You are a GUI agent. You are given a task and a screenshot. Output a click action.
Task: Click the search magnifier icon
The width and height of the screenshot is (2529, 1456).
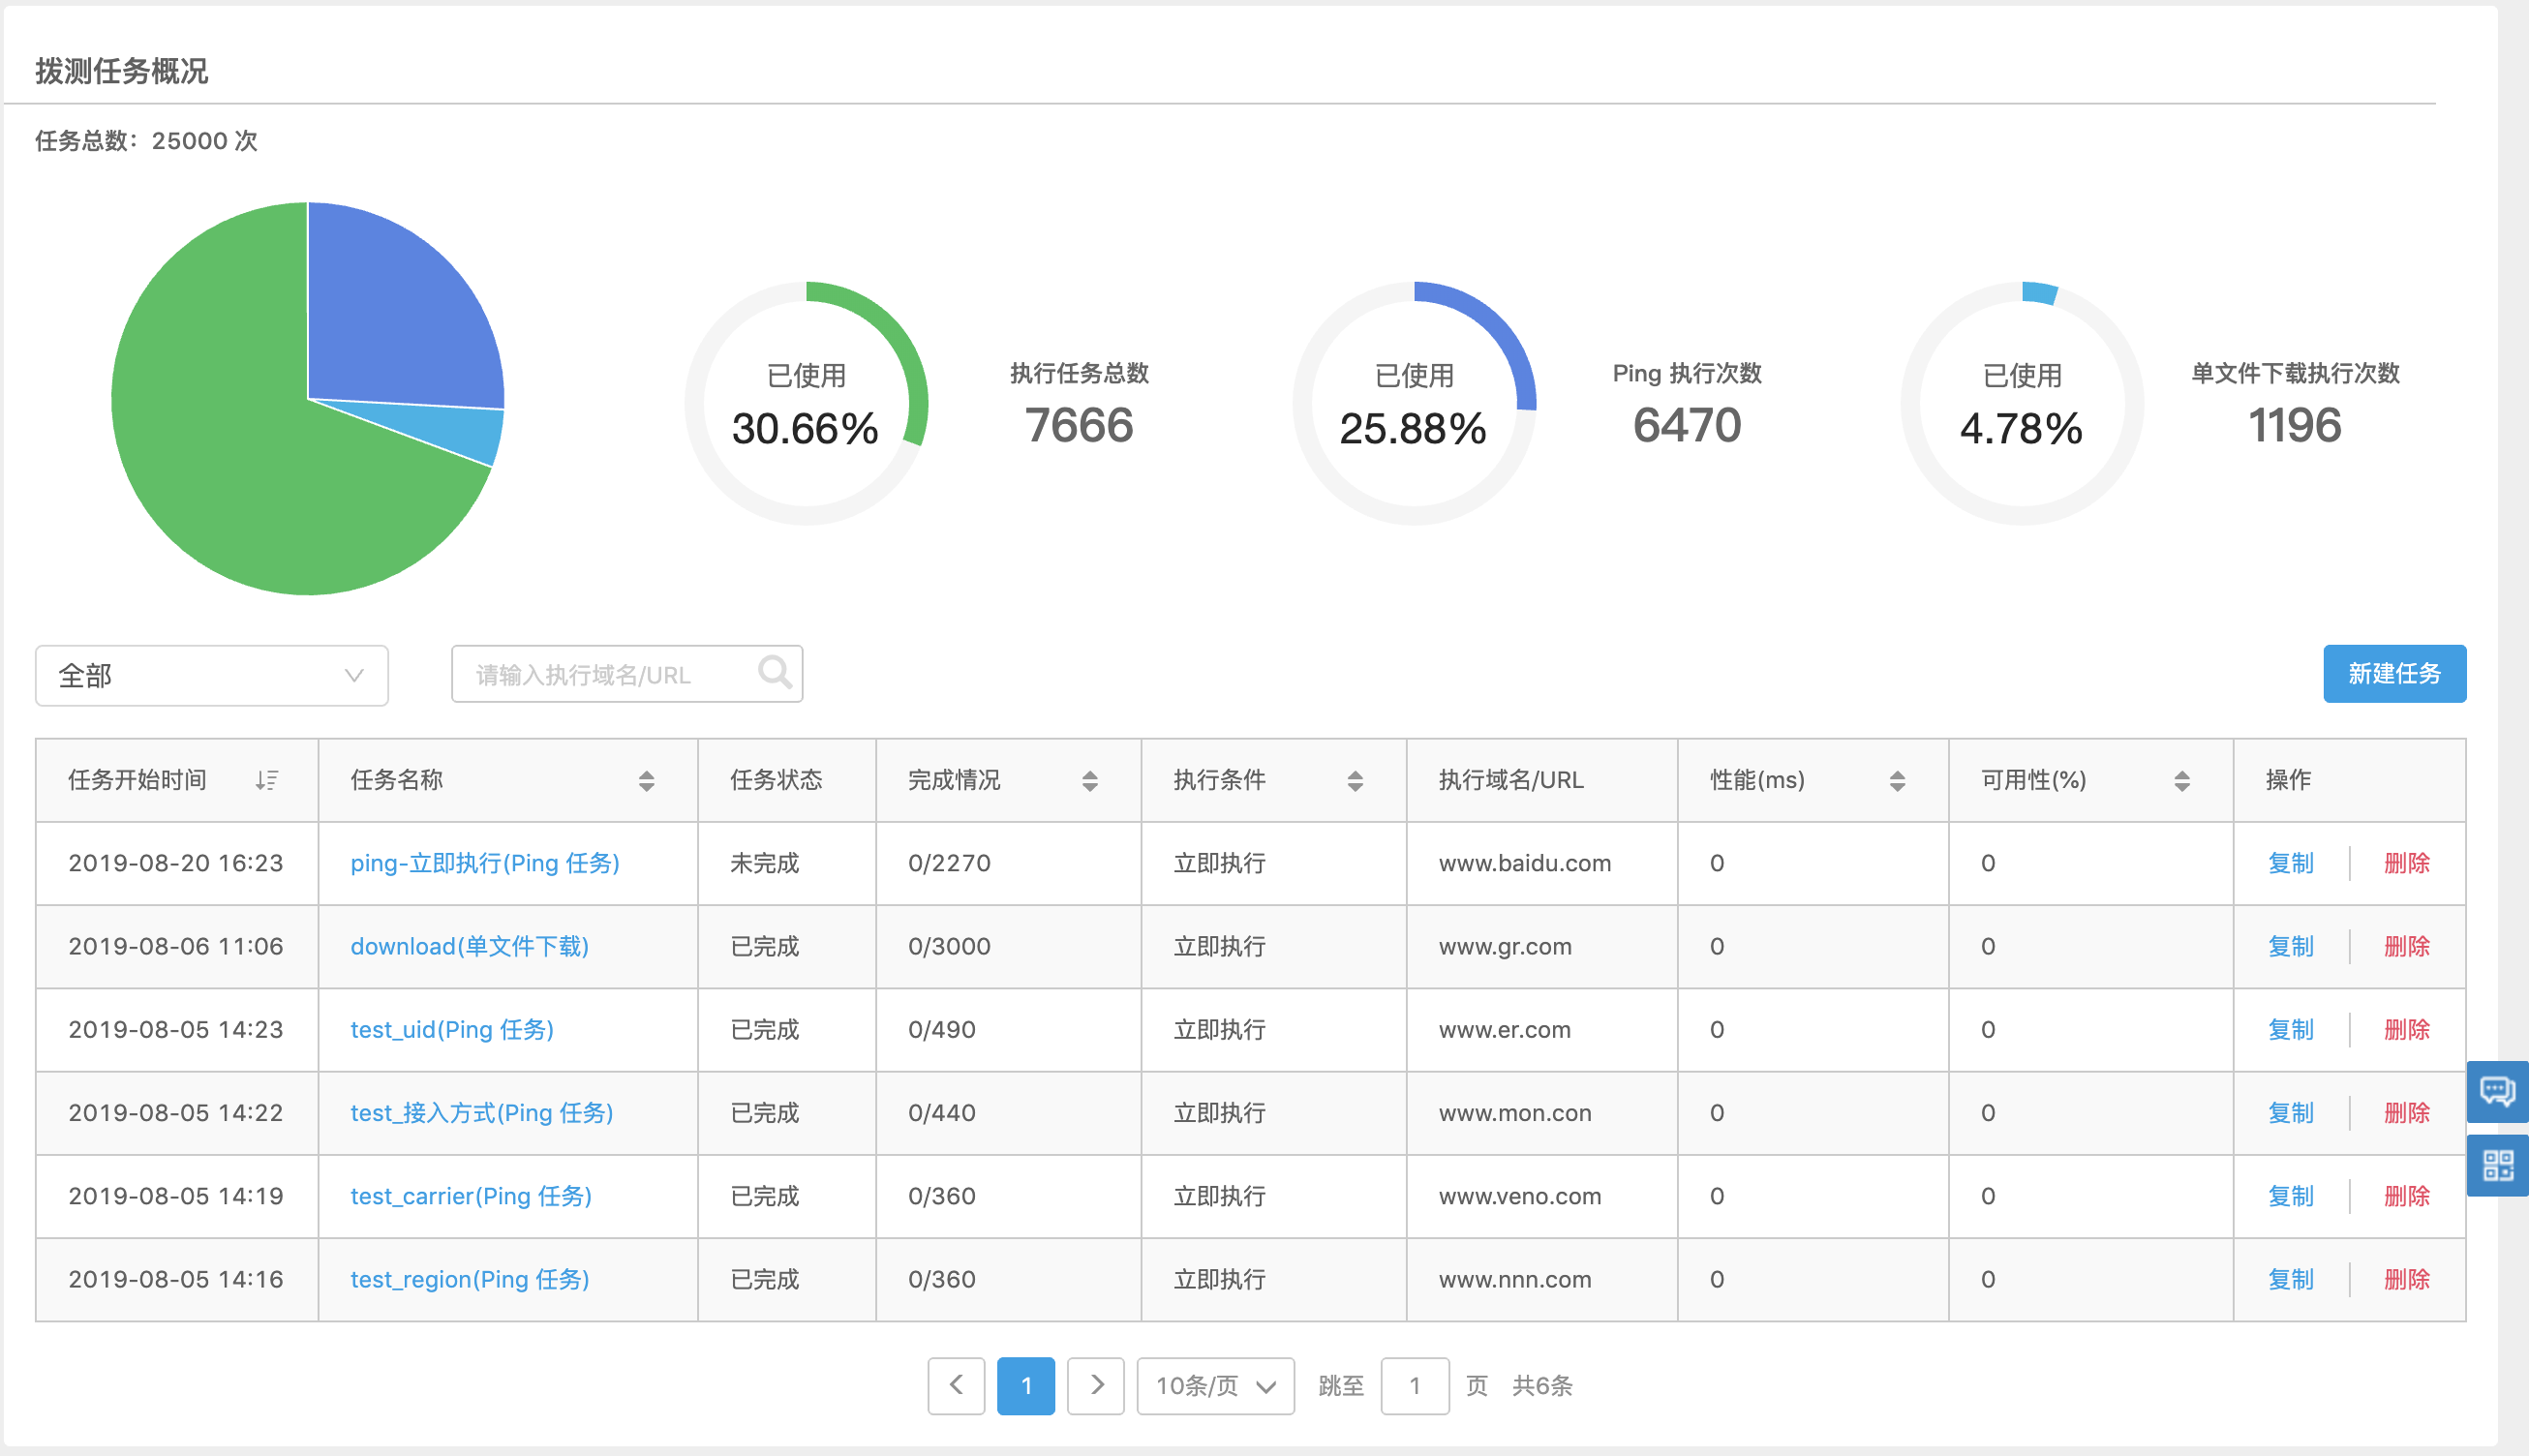coord(775,672)
